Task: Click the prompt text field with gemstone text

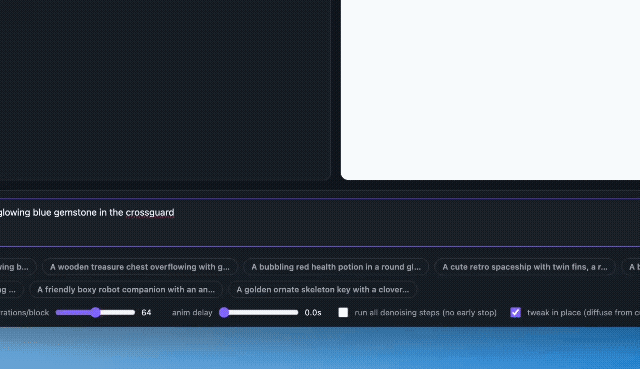Action: point(320,222)
